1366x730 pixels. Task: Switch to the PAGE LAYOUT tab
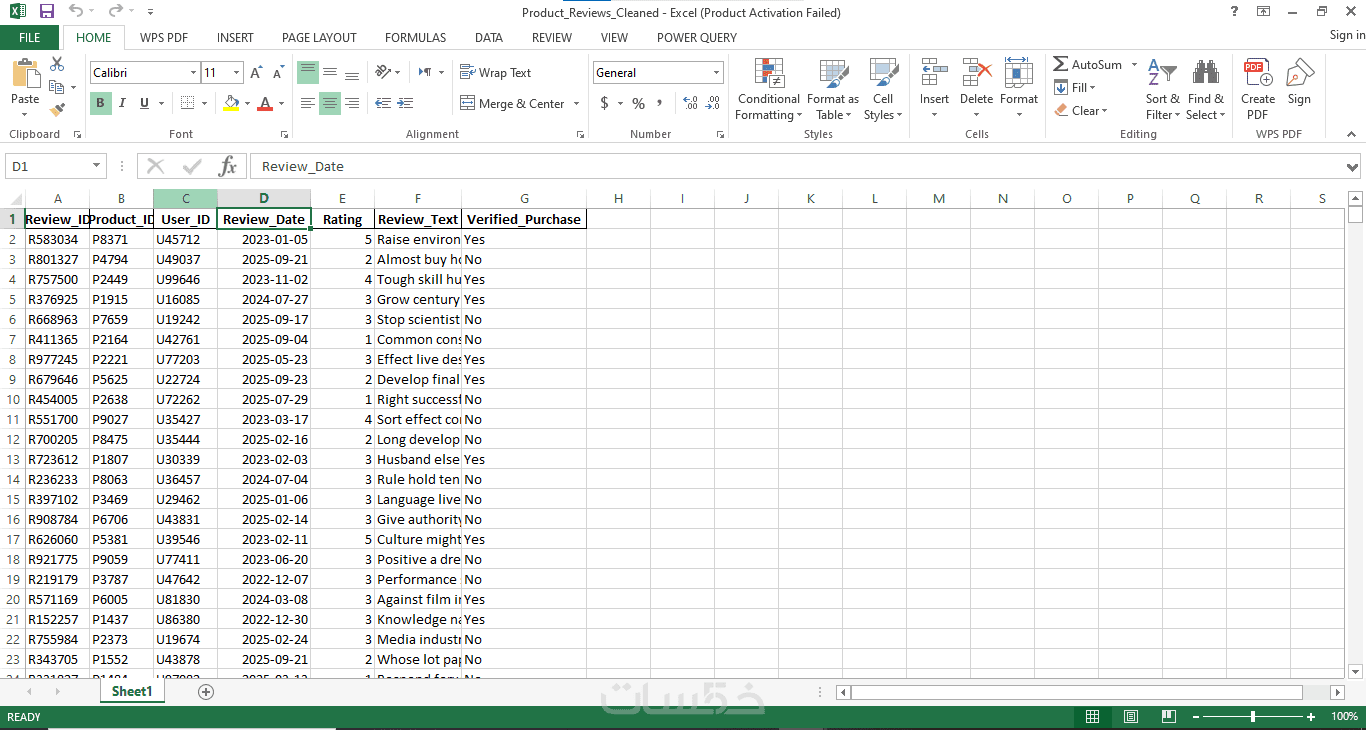(319, 38)
